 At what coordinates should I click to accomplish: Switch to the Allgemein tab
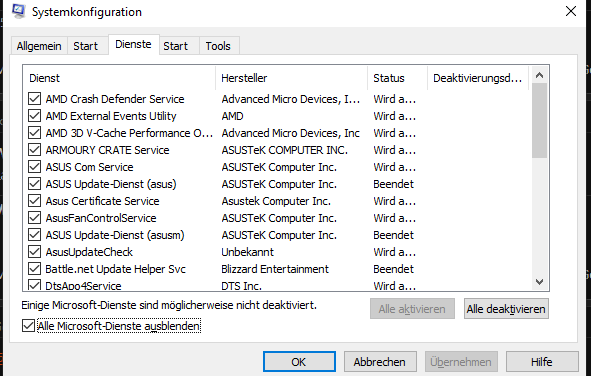point(39,46)
